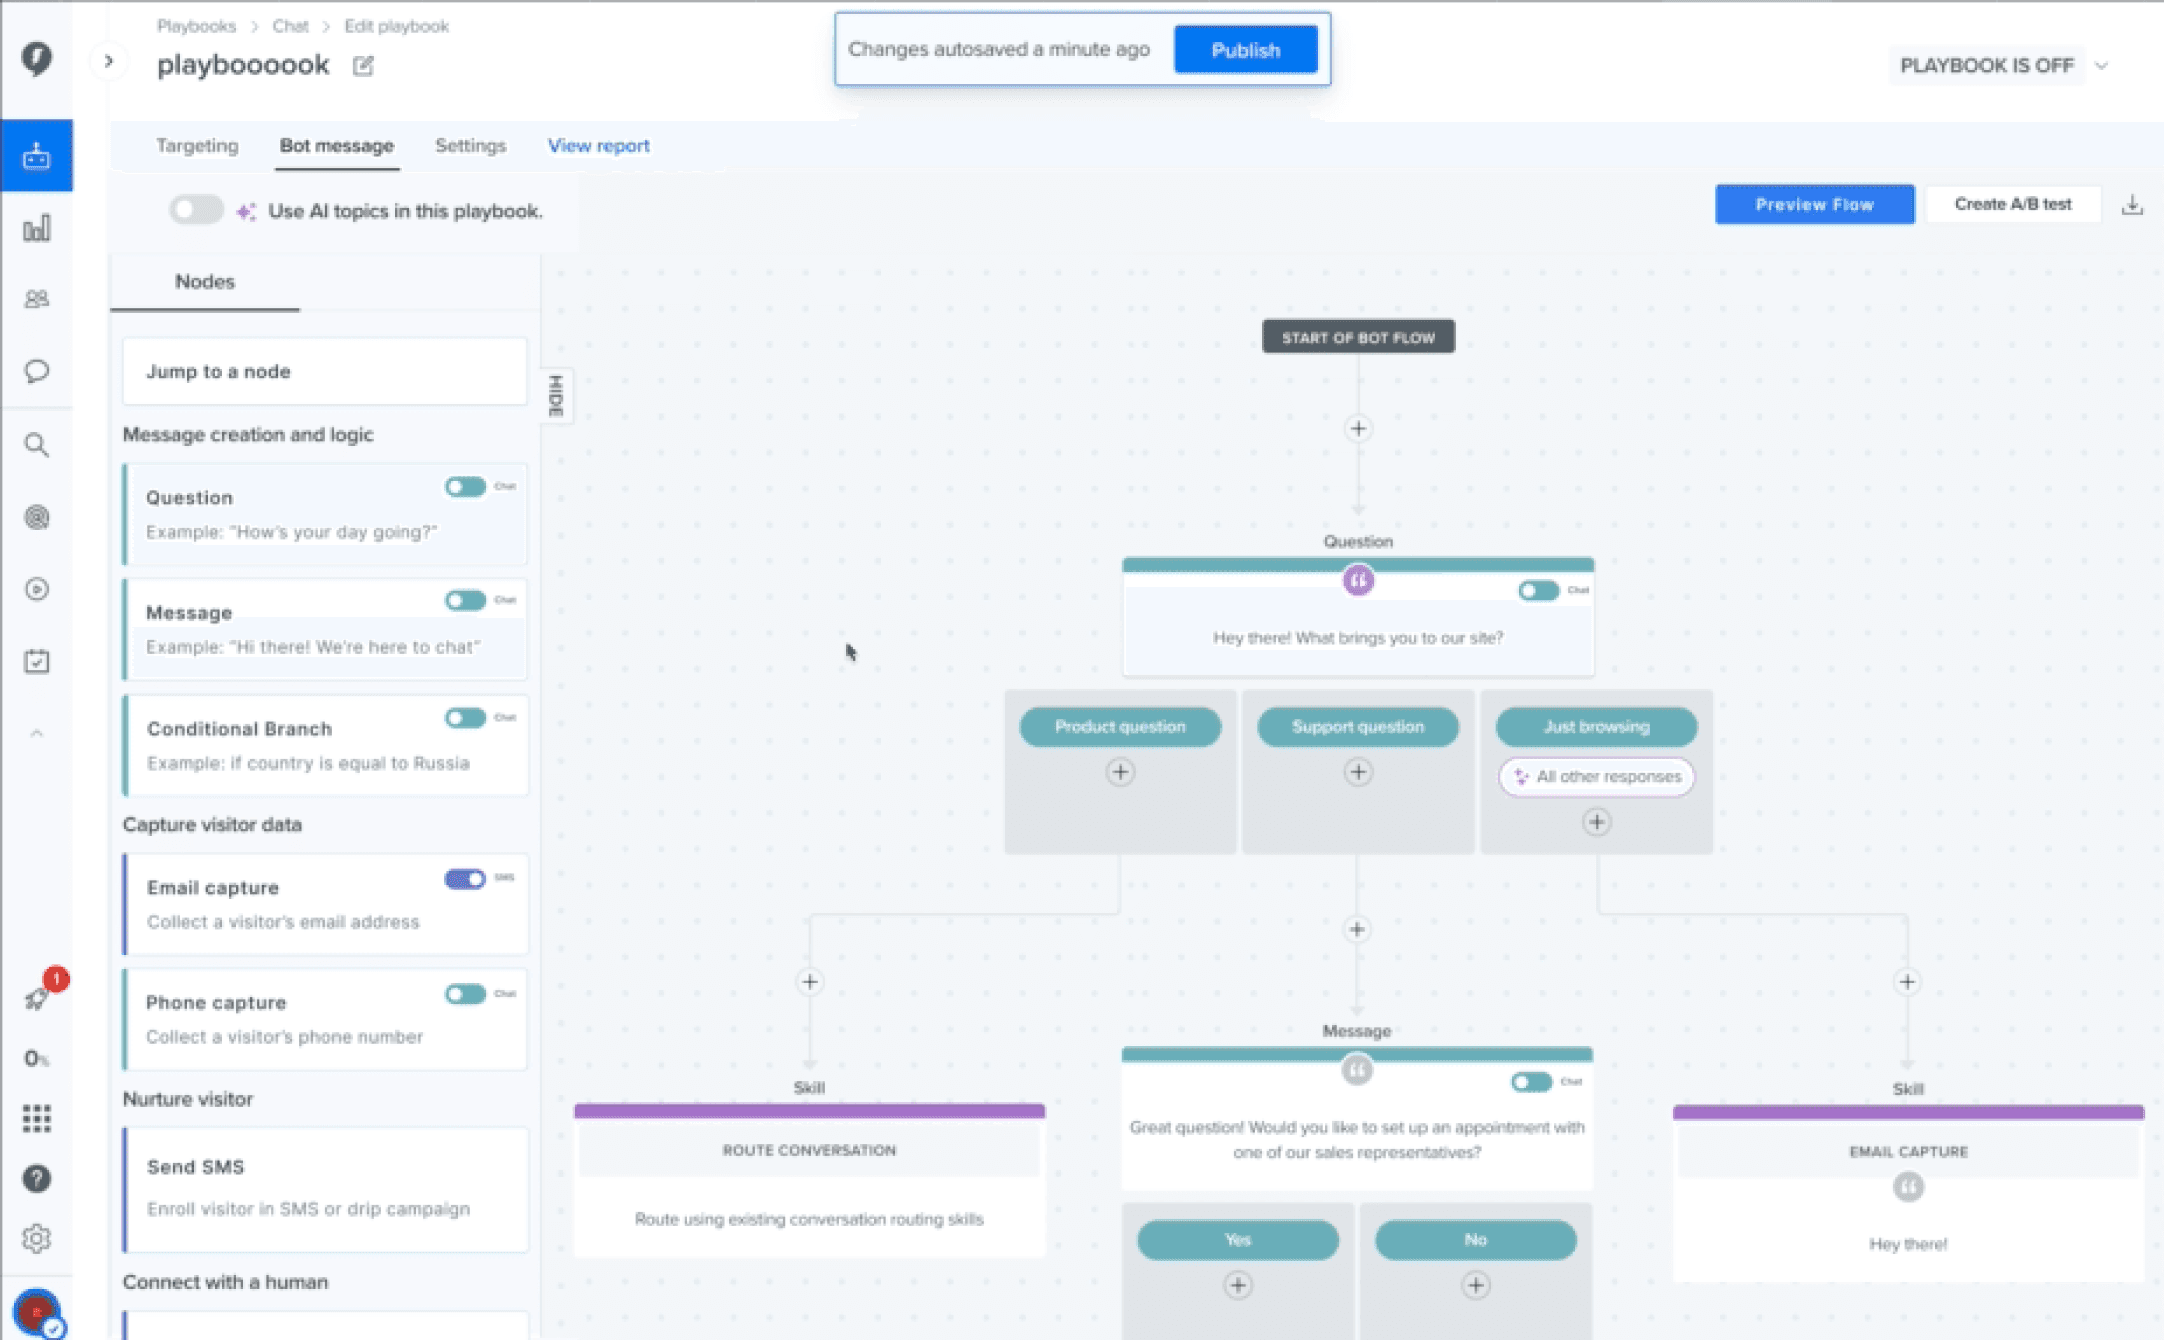Click the HIDE handle on nodes panel
The height and width of the screenshot is (1340, 2164).
pyautogui.click(x=557, y=396)
